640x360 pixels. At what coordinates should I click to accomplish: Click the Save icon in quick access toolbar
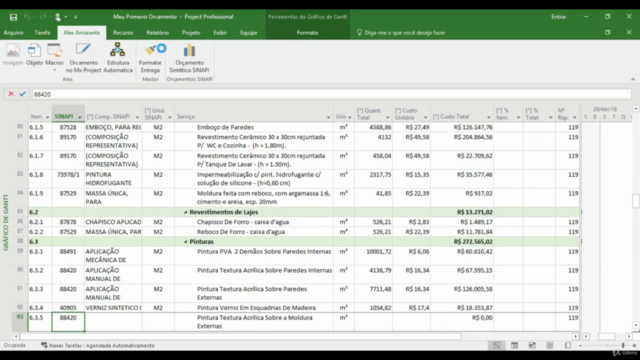(13, 17)
